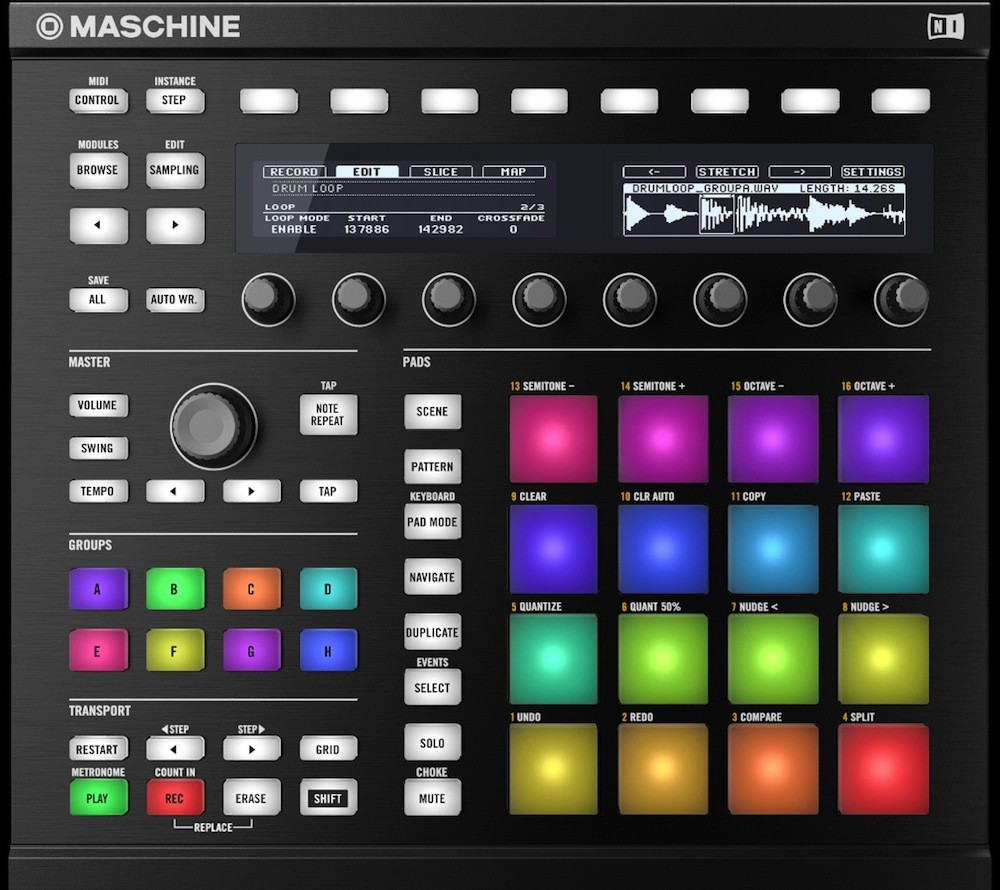Trigger pad 6 QUANT 50%
The height and width of the screenshot is (890, 1000).
[663, 659]
